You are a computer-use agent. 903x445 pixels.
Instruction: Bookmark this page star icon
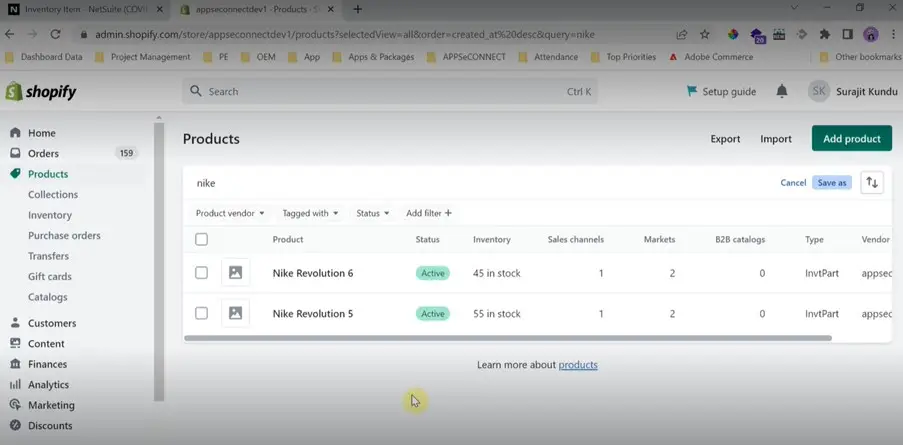[705, 35]
